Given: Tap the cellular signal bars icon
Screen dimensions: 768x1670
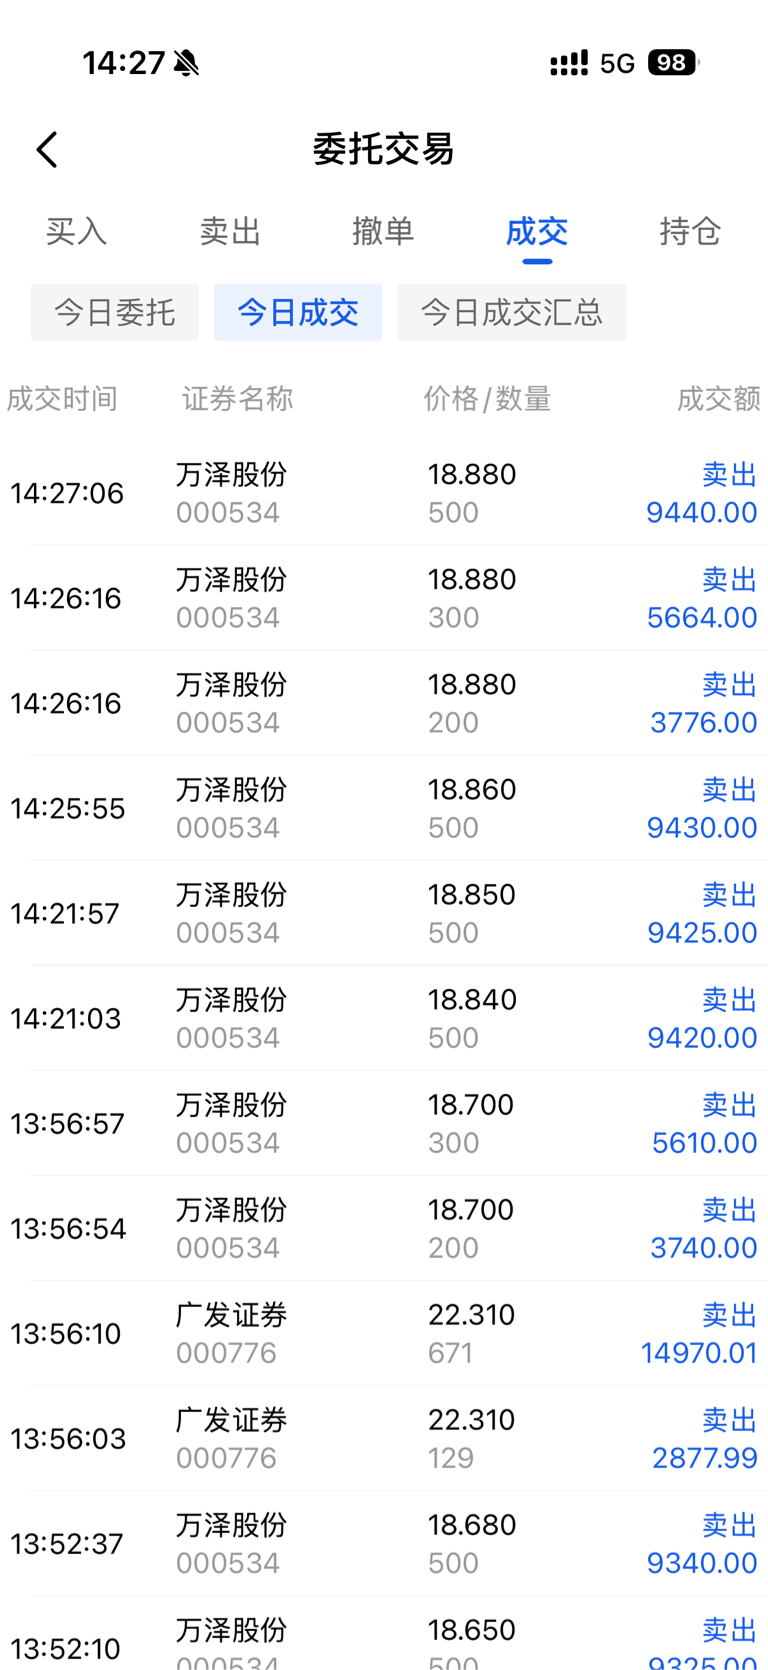Looking at the screenshot, I should click(x=569, y=64).
